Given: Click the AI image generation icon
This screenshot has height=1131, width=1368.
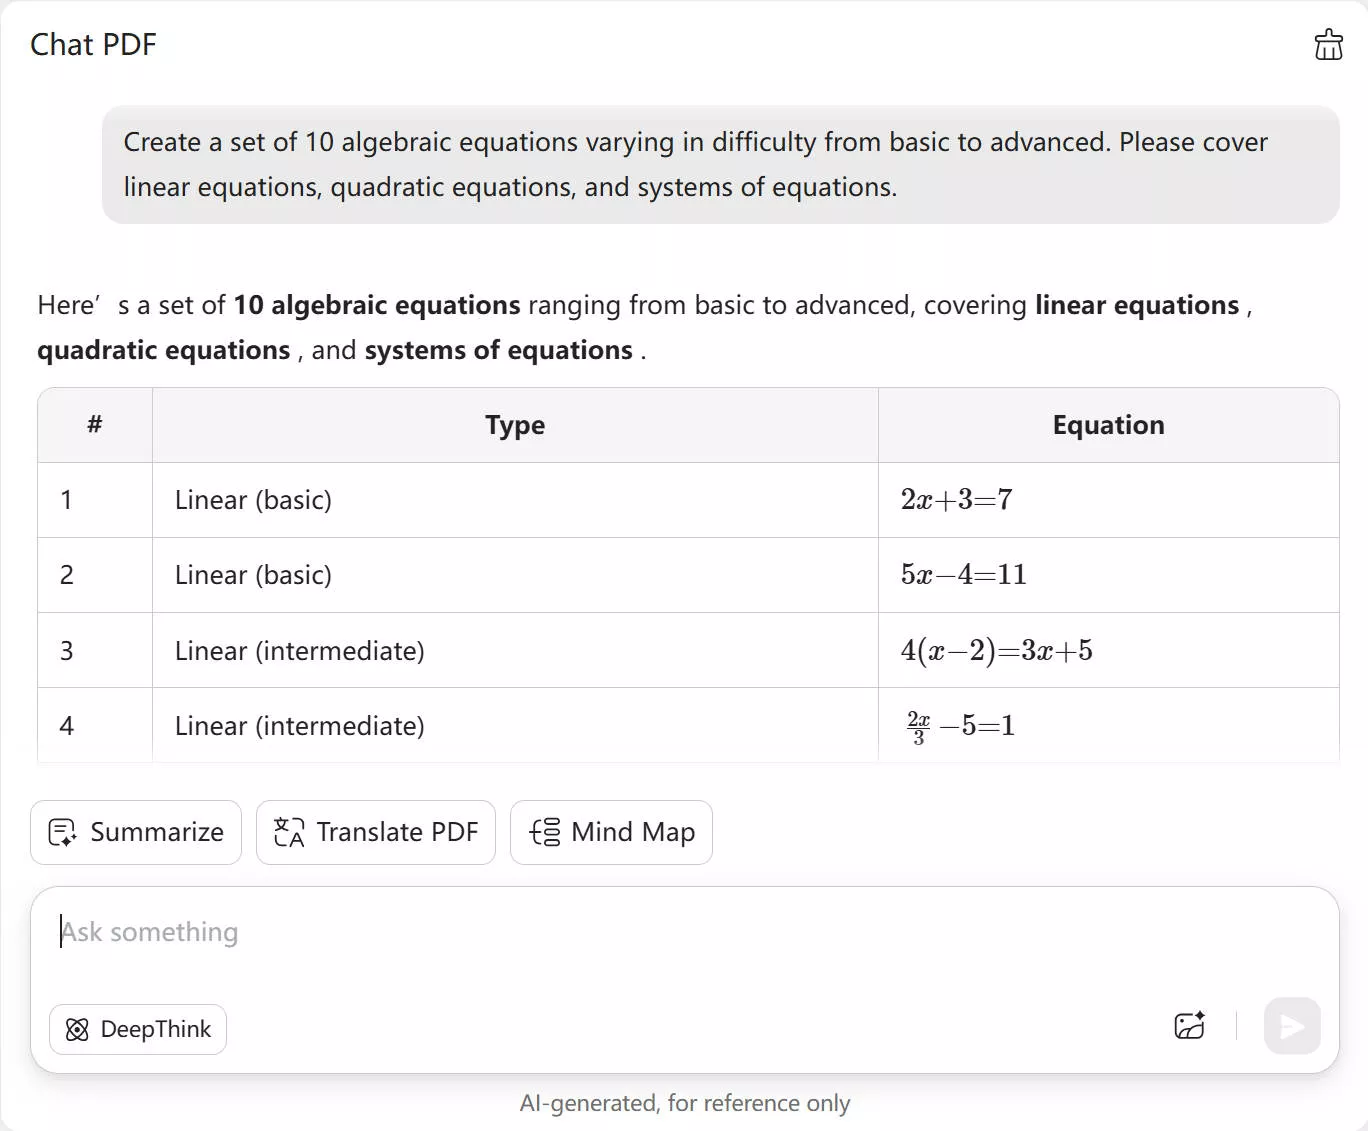Looking at the screenshot, I should [x=1189, y=1026].
